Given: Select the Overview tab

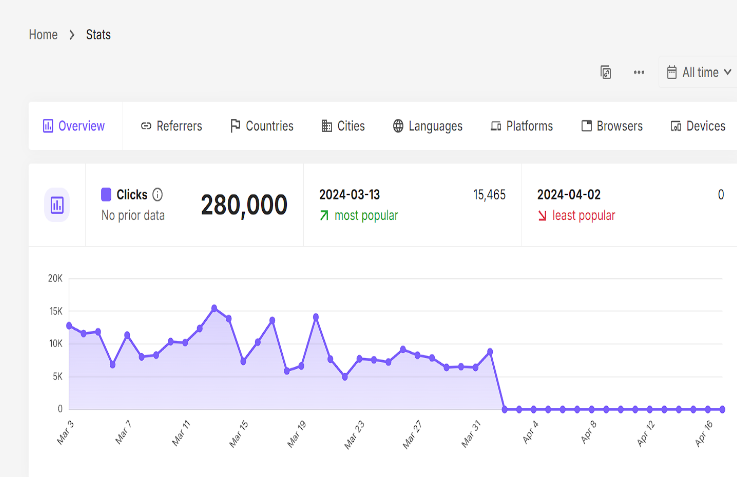Looking at the screenshot, I should tap(74, 126).
